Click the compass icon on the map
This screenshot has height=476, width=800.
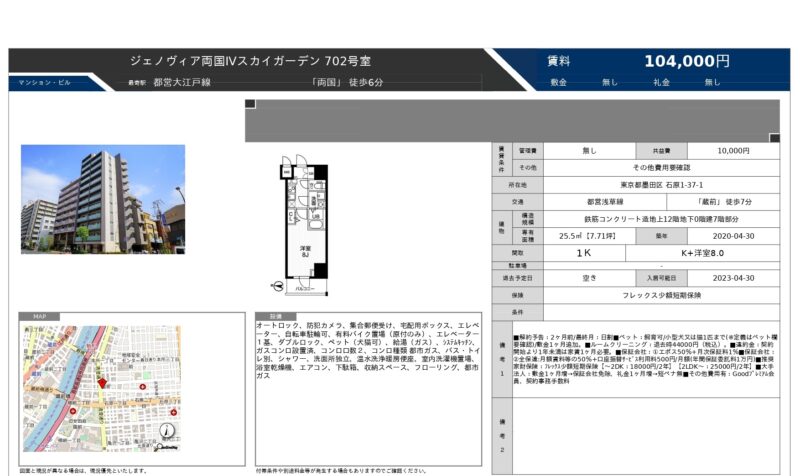point(167,431)
